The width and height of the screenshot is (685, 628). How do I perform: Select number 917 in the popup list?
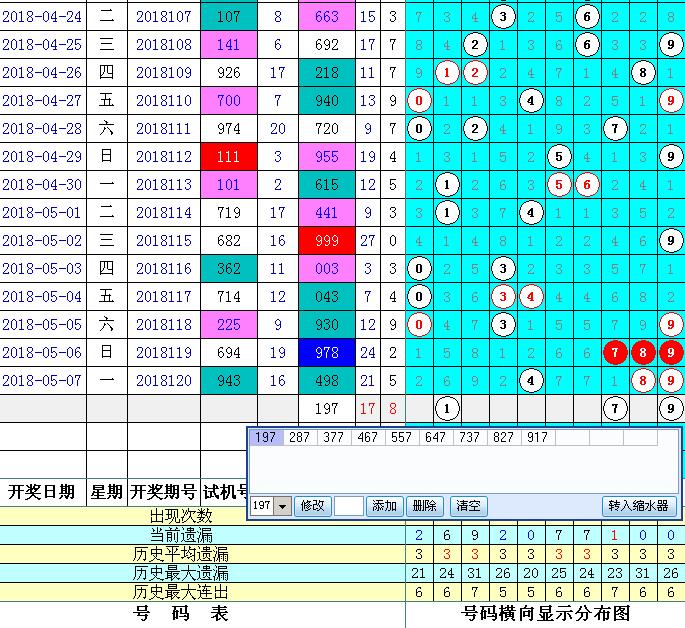(538, 437)
